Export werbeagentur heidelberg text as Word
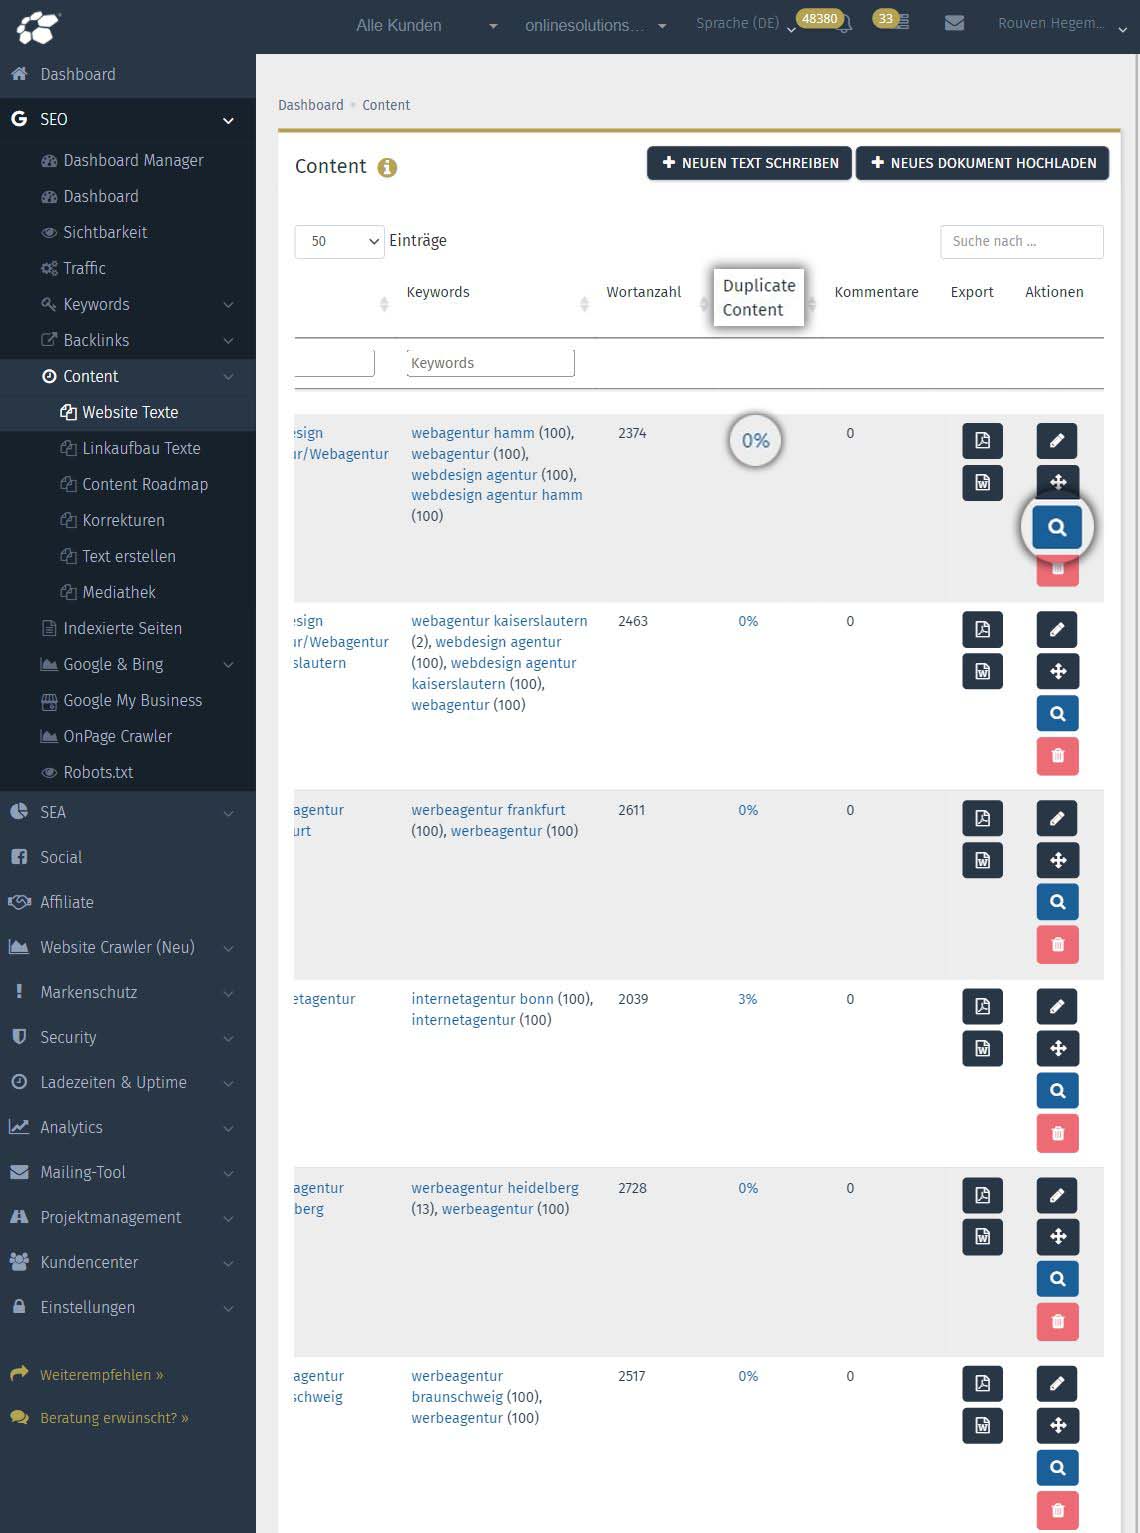Image resolution: width=1140 pixels, height=1533 pixels. (x=982, y=1237)
